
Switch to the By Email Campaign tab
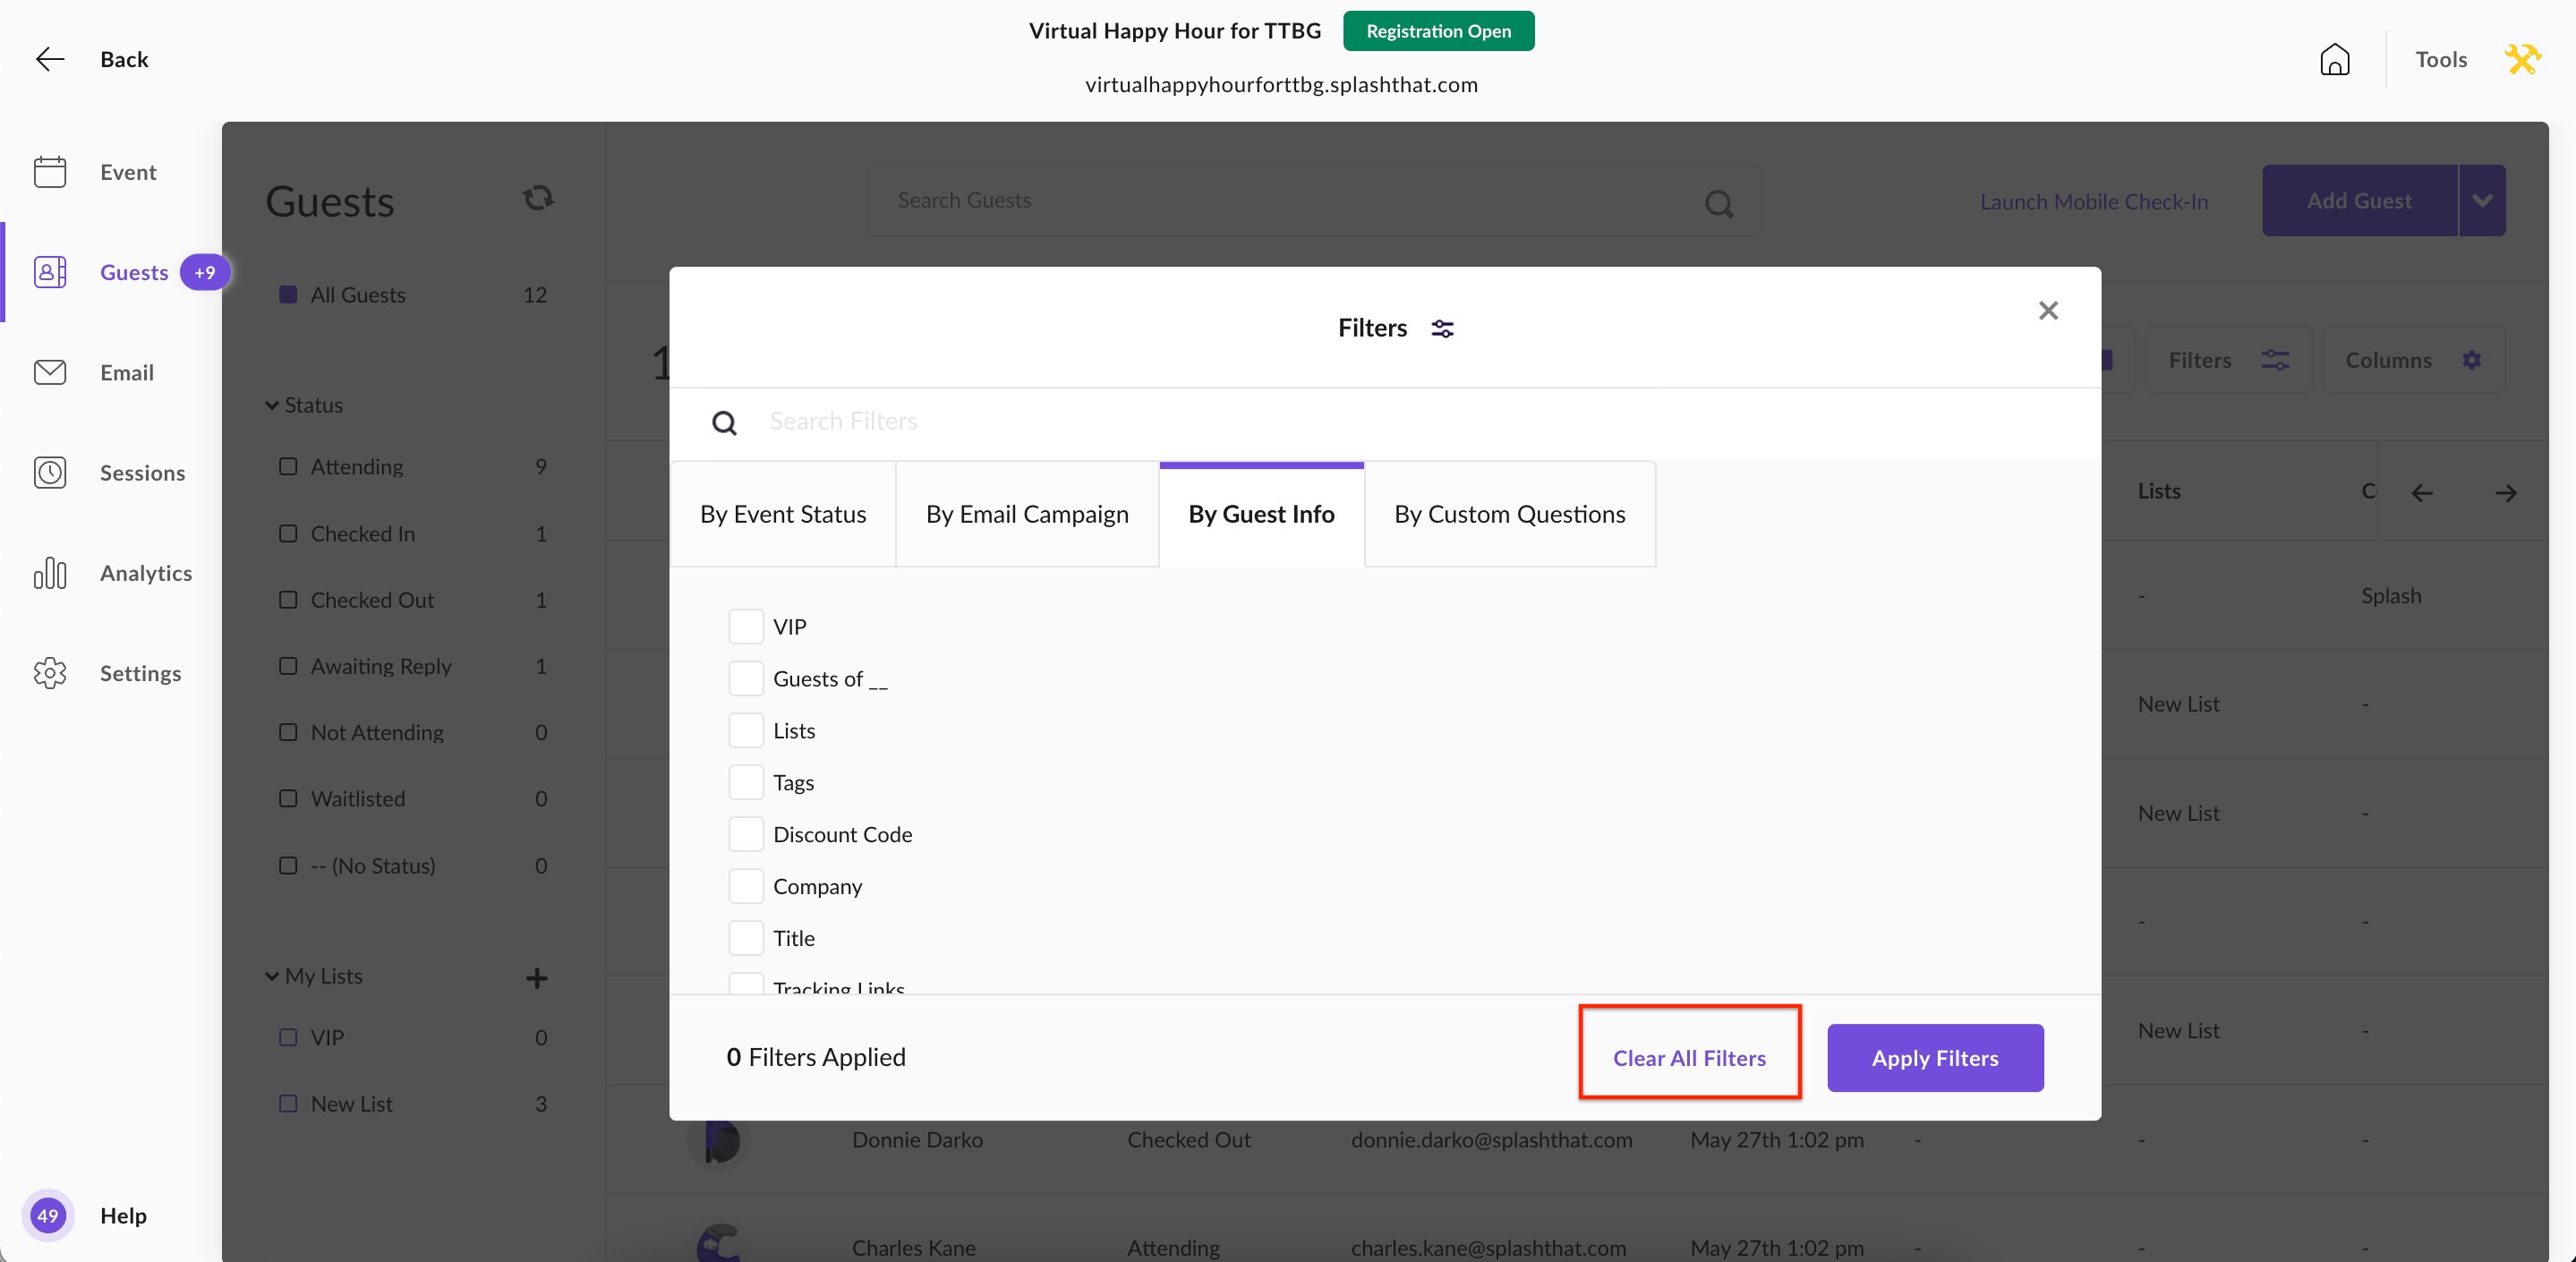pyautogui.click(x=1027, y=514)
